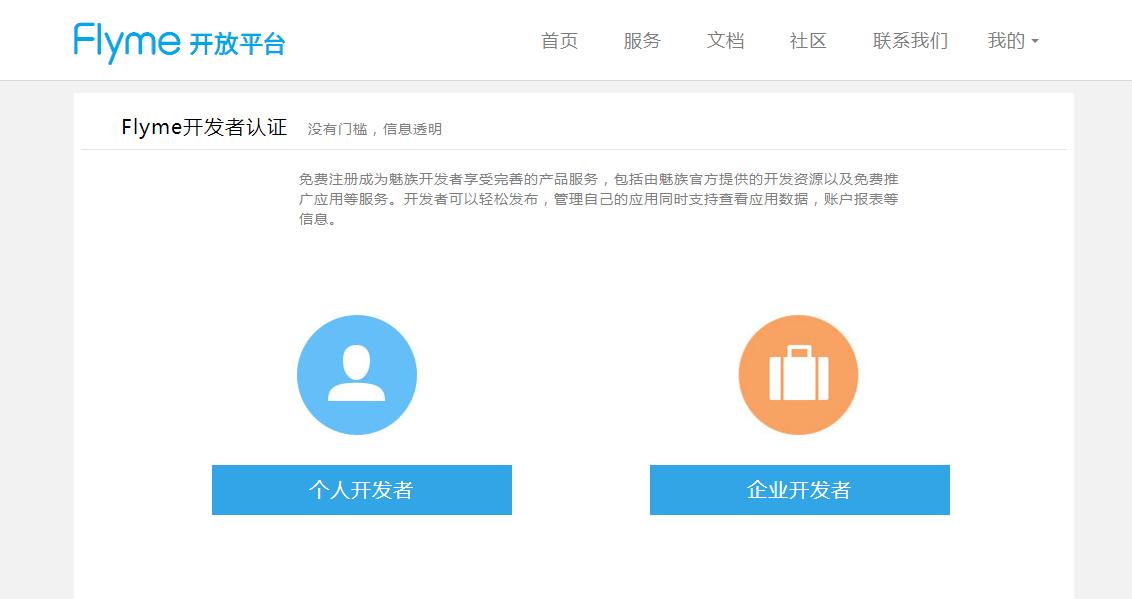The height and width of the screenshot is (599, 1132).
Task: Select 文档 in the navigation bar
Action: click(726, 41)
